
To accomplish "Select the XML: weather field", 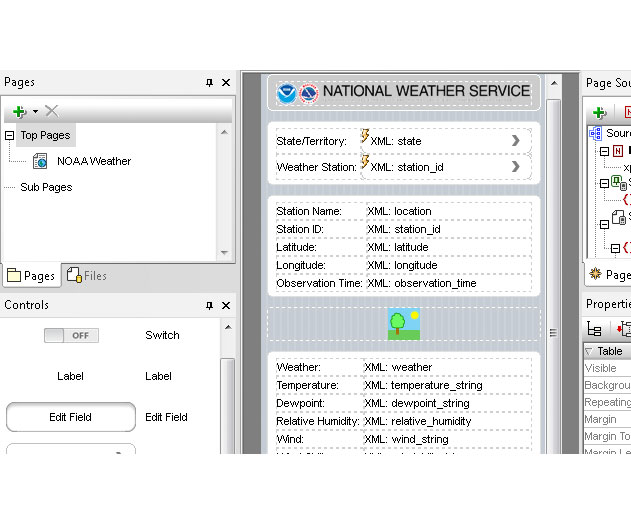I will pos(447,367).
